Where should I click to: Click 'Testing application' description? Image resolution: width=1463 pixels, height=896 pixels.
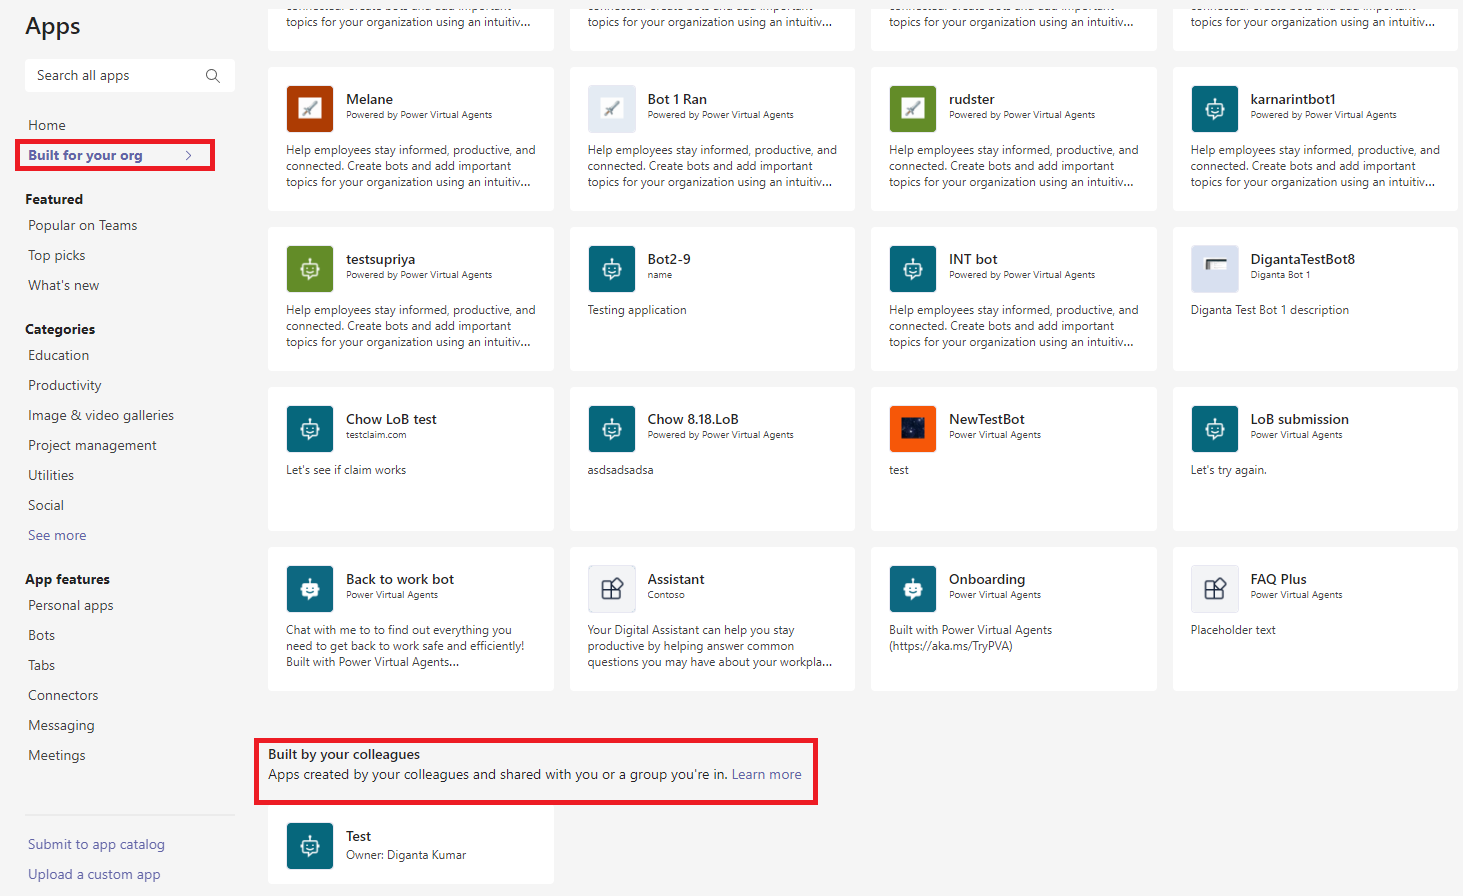(x=637, y=310)
